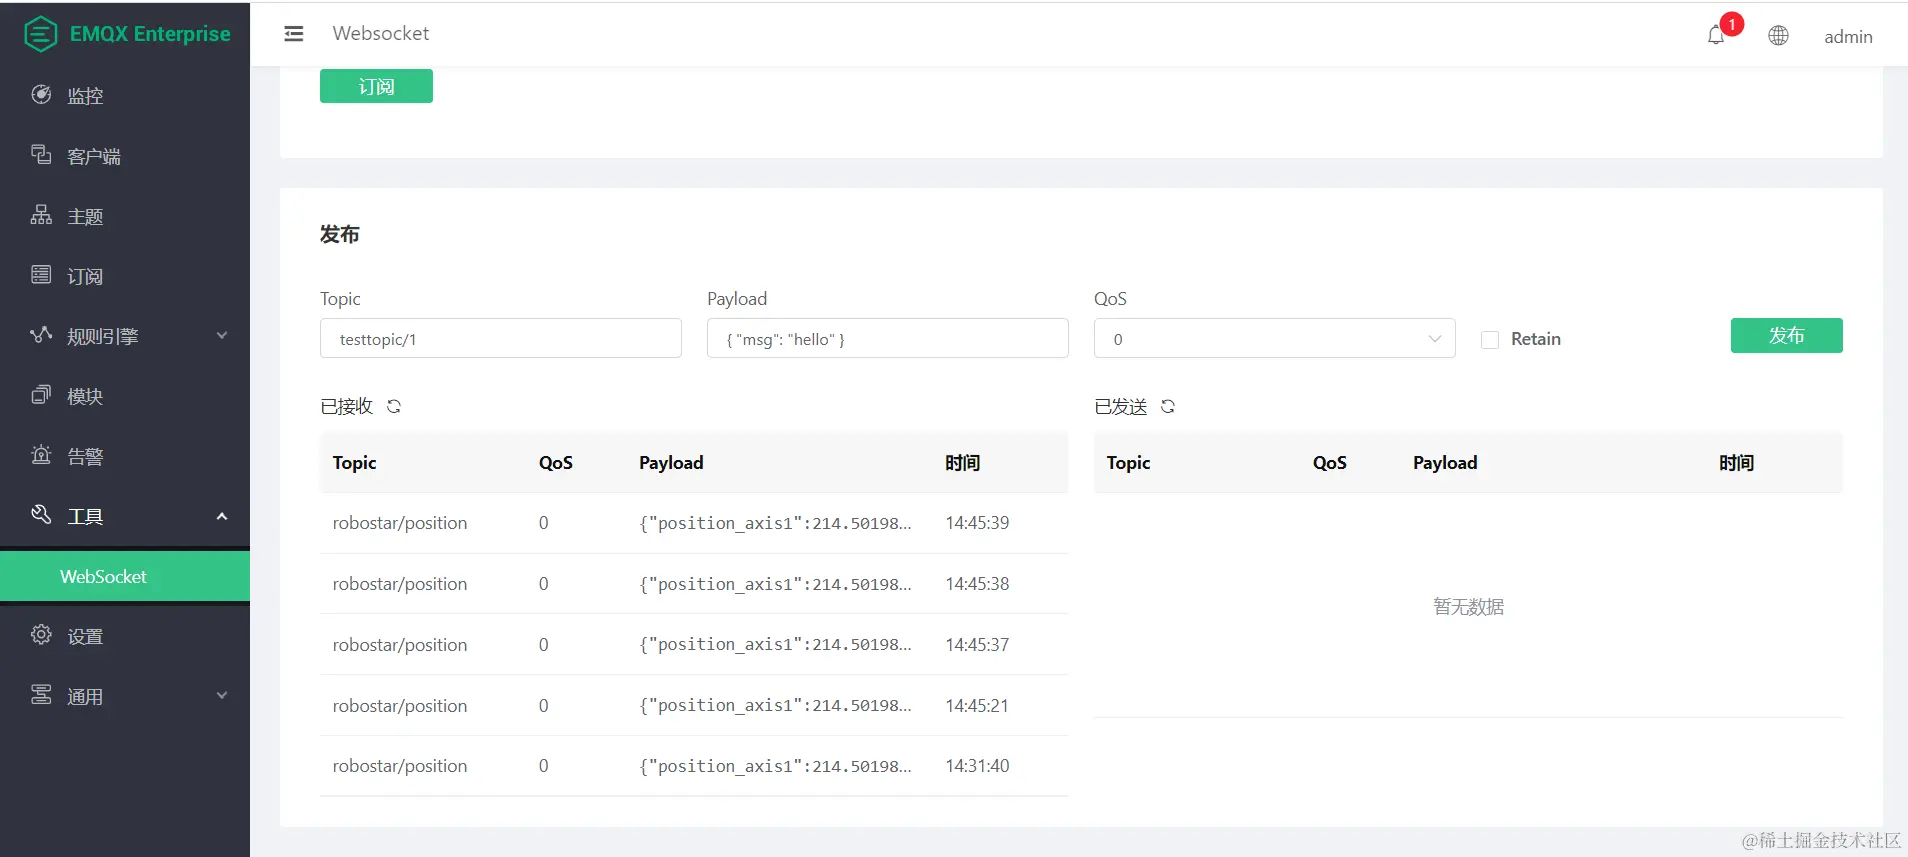The width and height of the screenshot is (1908, 857).
Task: Open language selector globe icon
Action: pos(1778,36)
